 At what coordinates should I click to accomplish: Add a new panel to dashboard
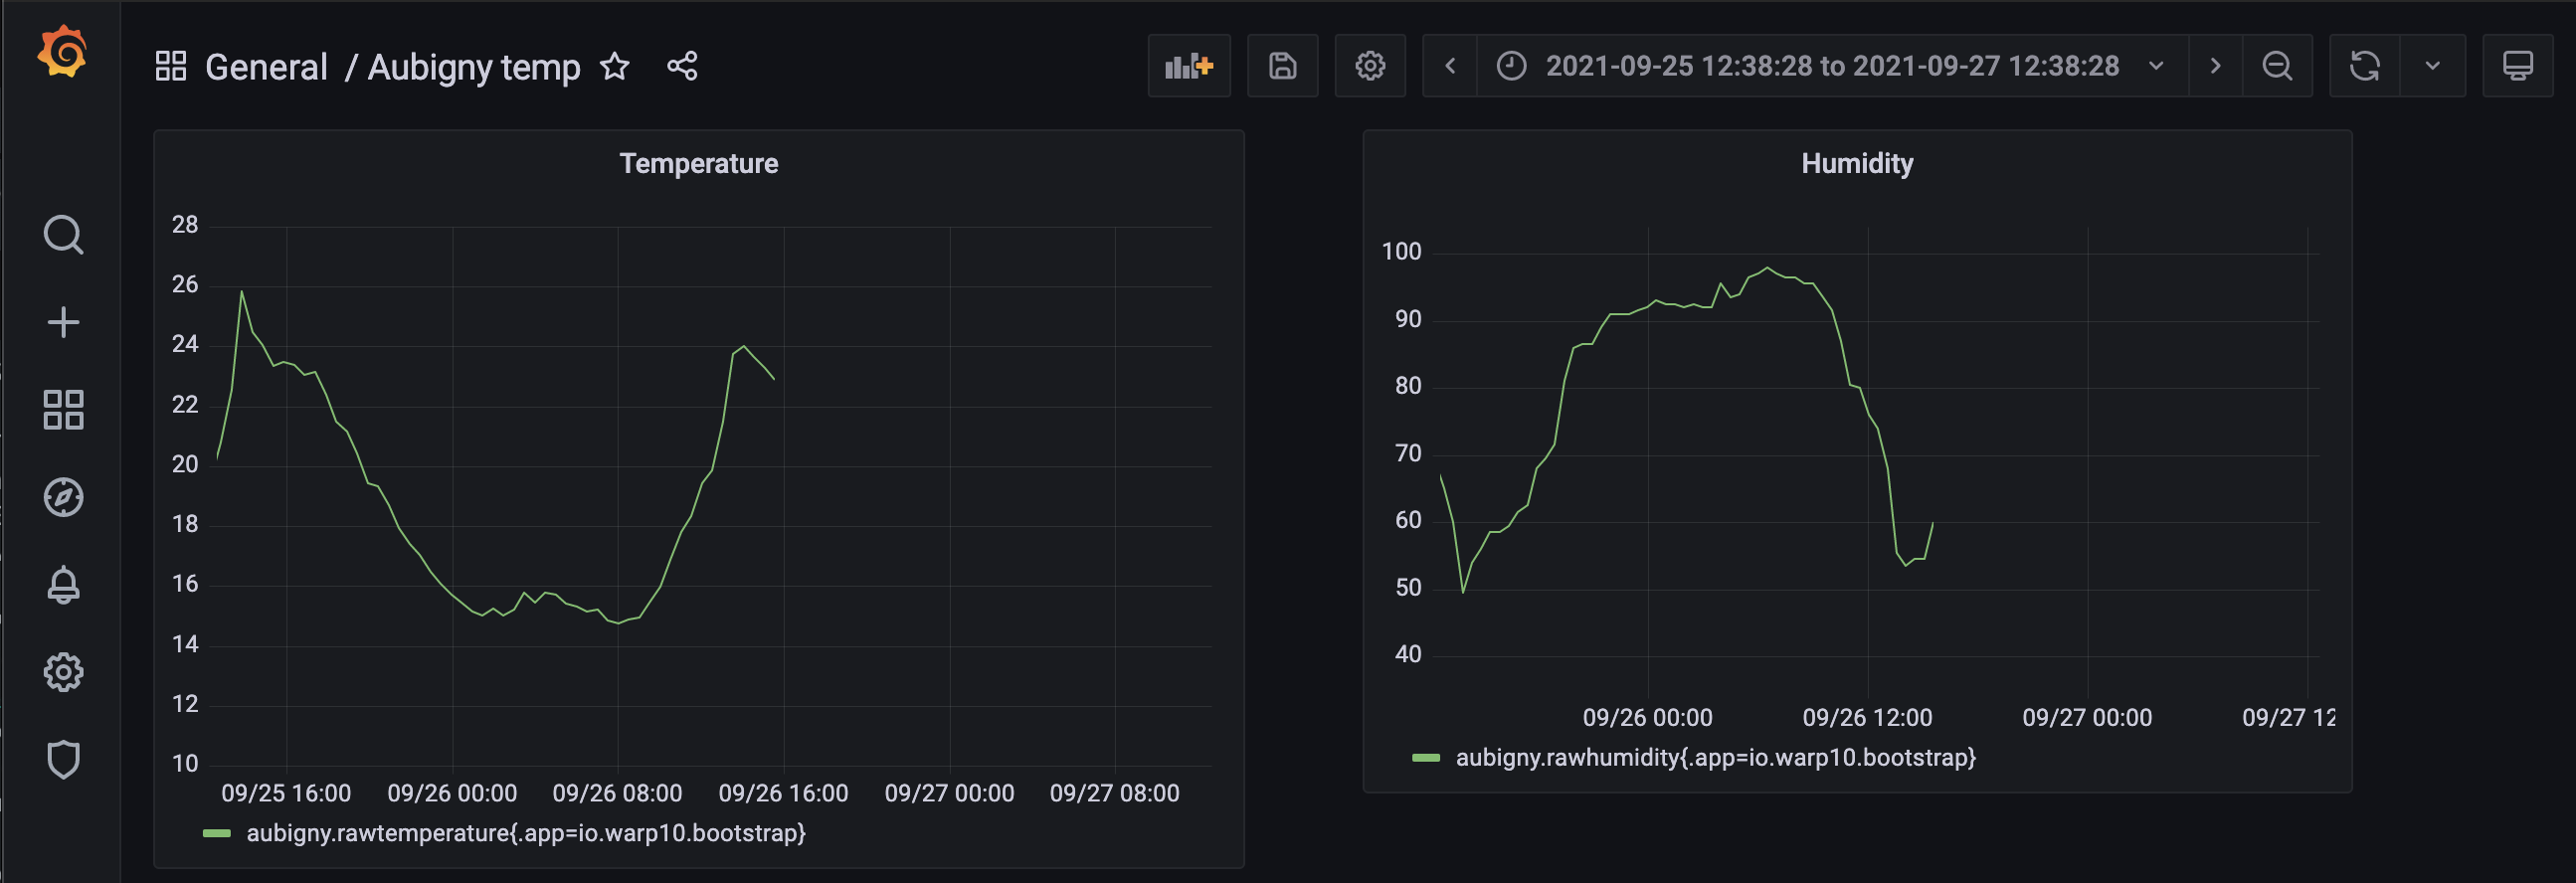point(1189,66)
